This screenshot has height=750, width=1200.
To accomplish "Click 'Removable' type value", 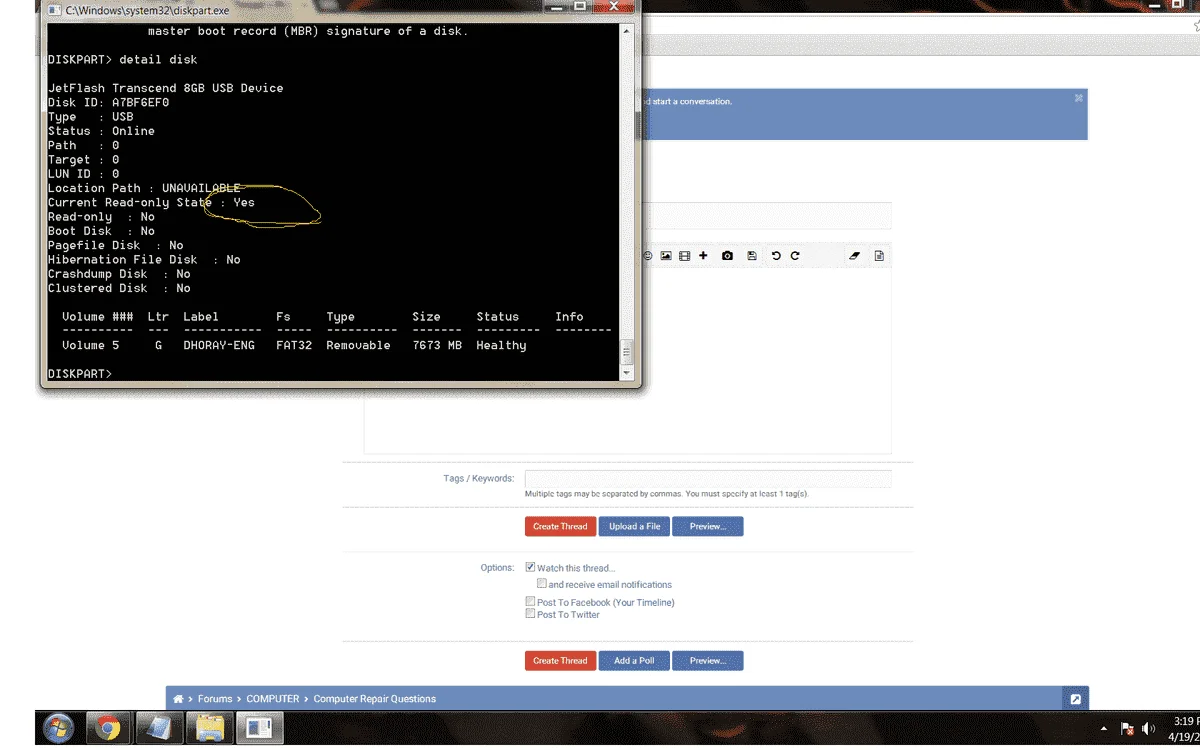I will 358,345.
